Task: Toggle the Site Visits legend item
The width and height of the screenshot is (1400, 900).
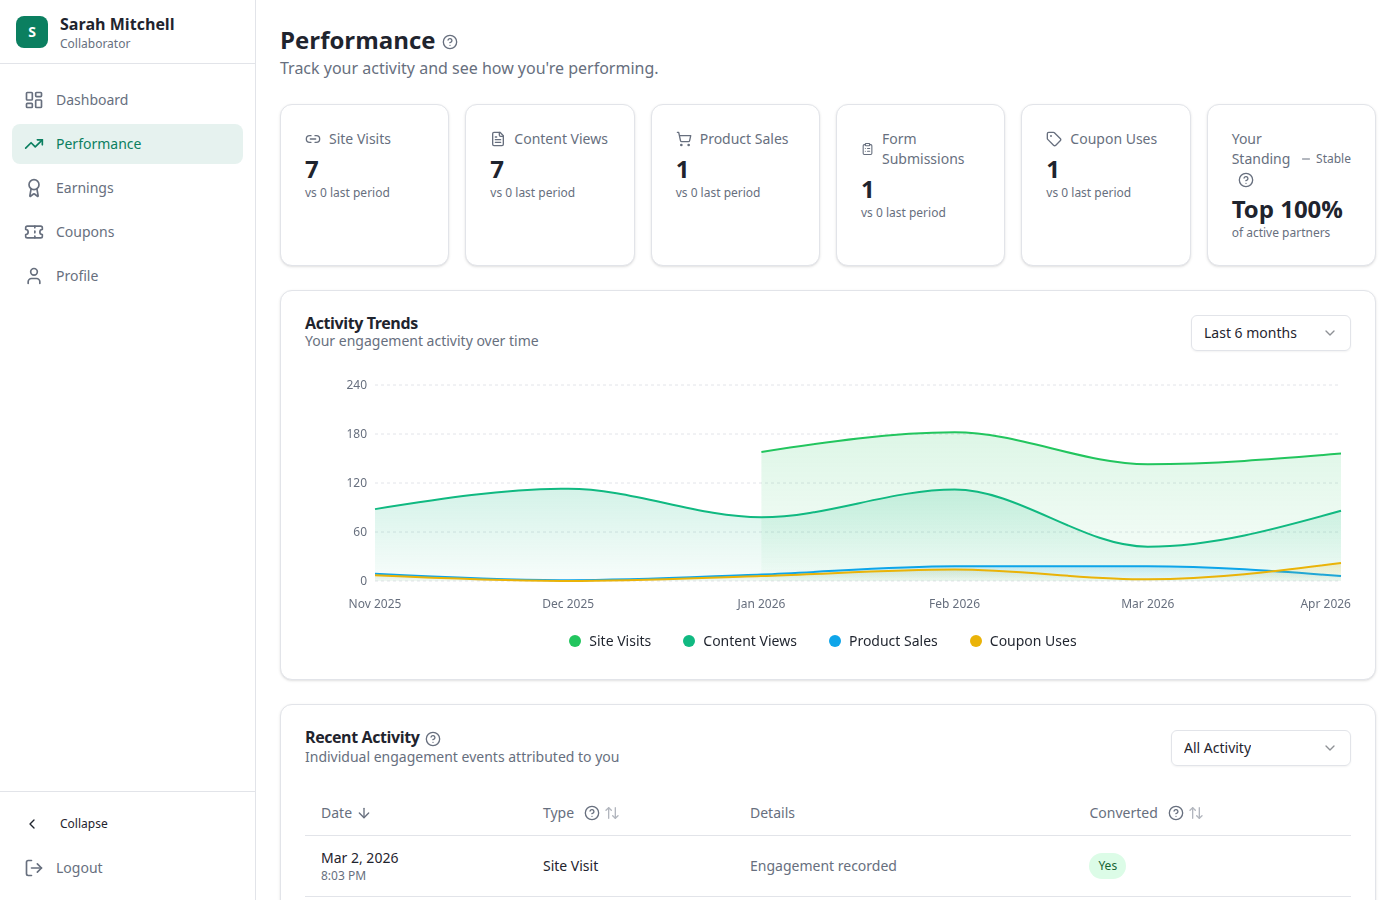Action: [609, 640]
